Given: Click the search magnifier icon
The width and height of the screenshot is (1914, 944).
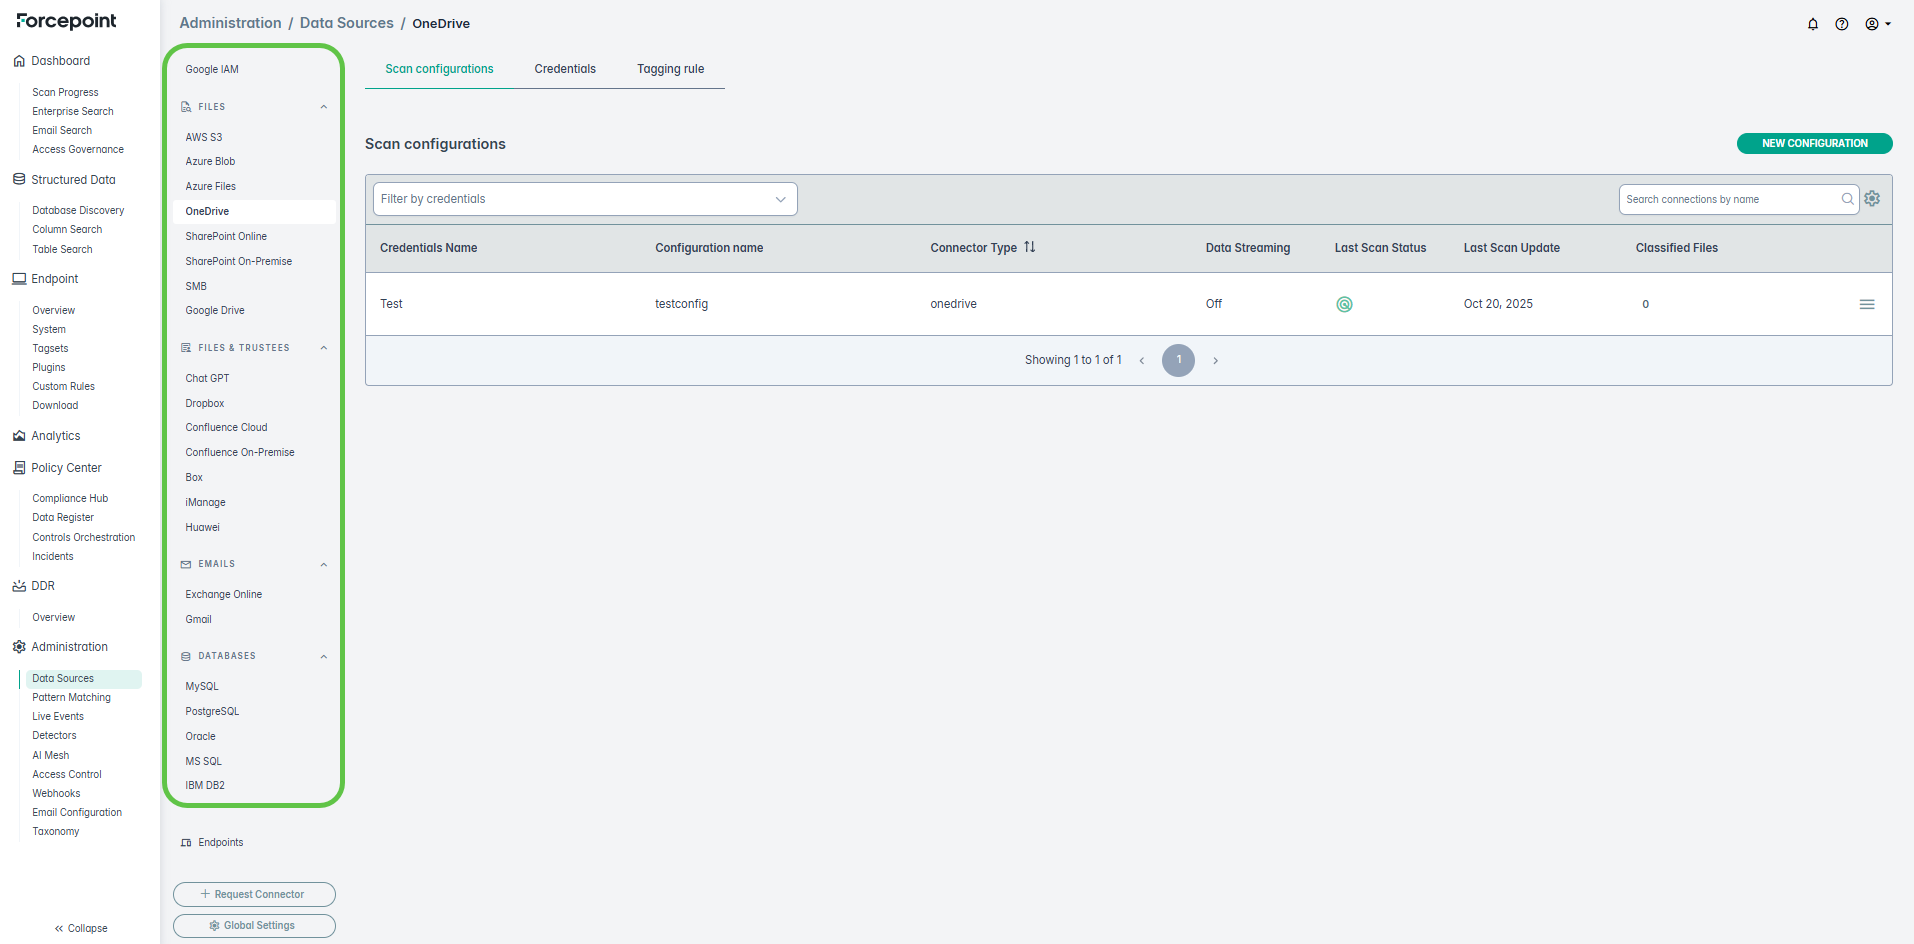Looking at the screenshot, I should 1847,199.
